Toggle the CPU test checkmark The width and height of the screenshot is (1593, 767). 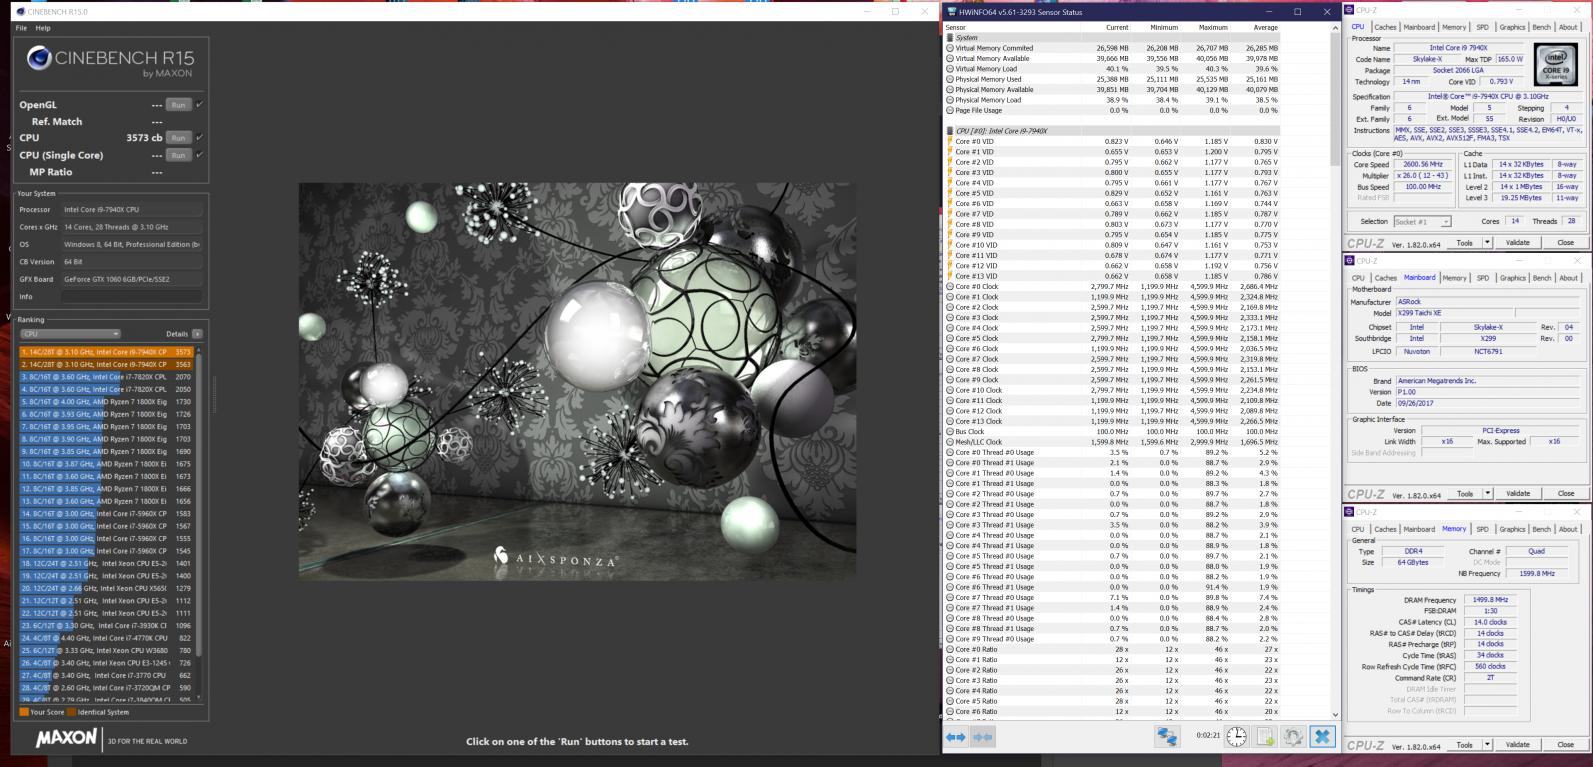point(199,138)
